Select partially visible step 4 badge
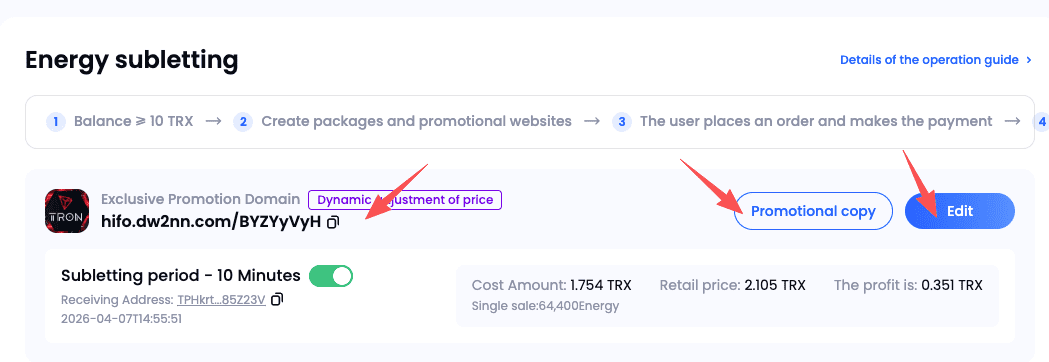The image size is (1049, 362). (x=1040, y=122)
